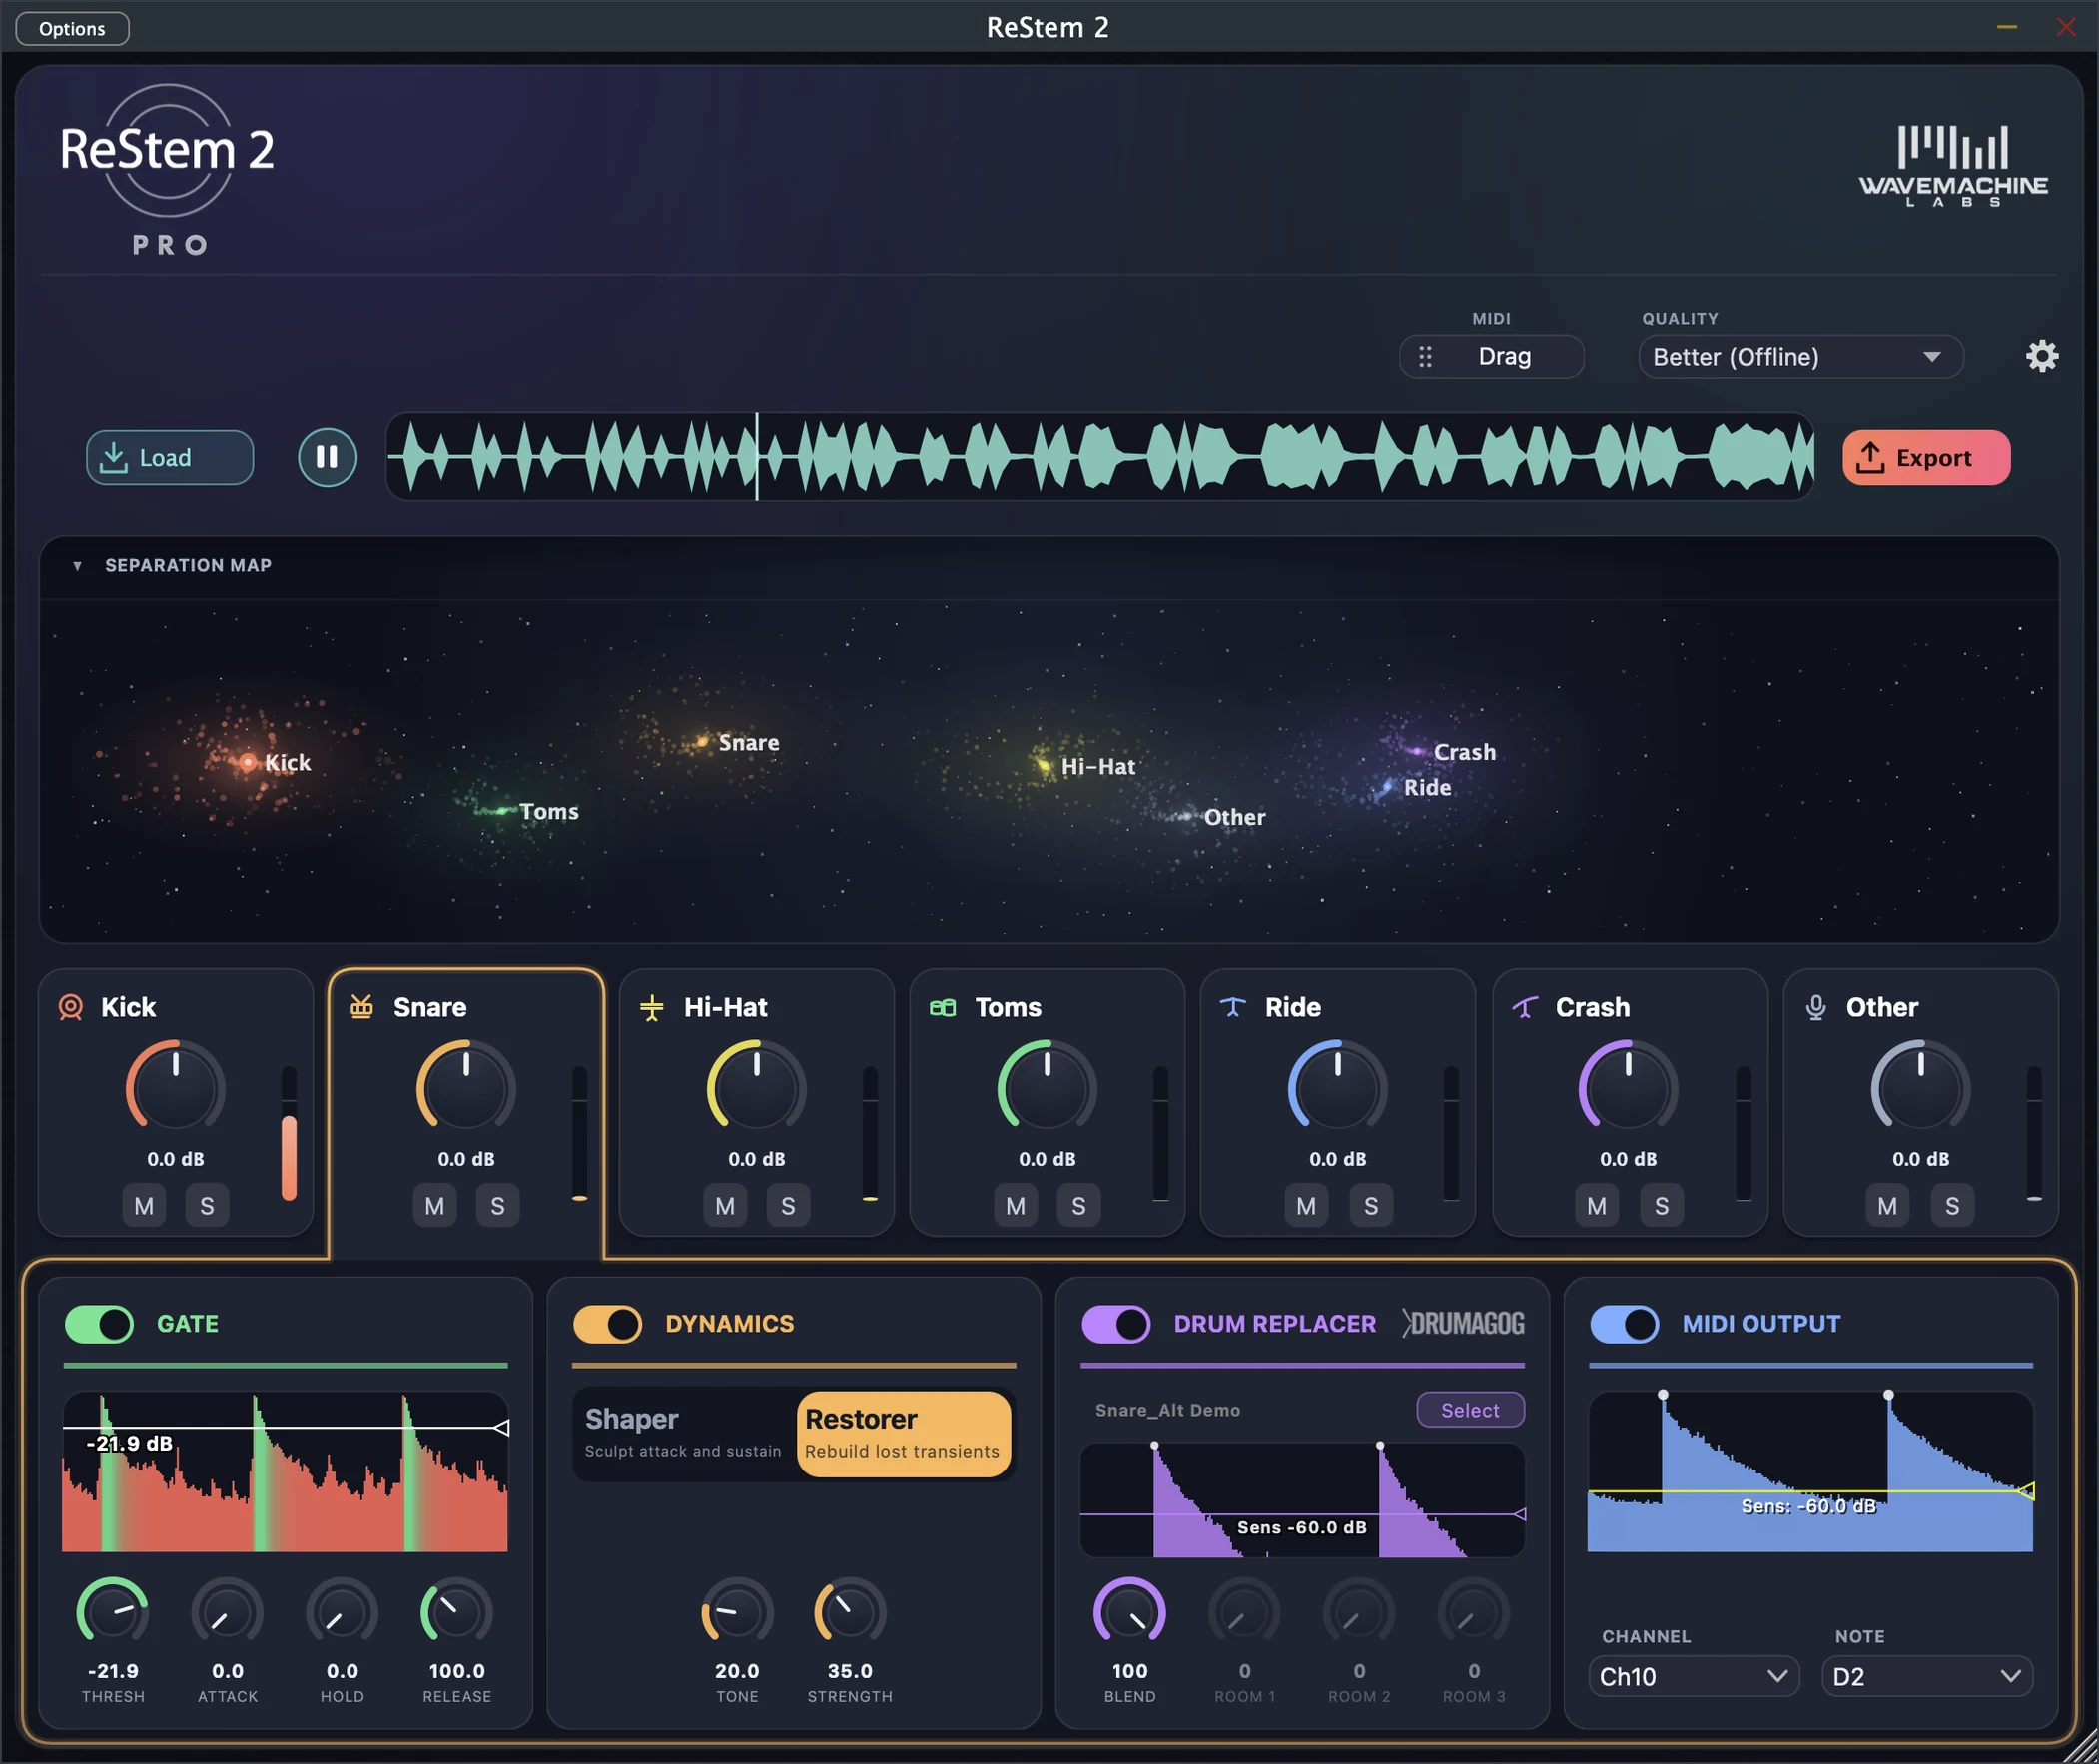Click Select for the drum sample
This screenshot has height=1764, width=2099.
point(1470,1410)
